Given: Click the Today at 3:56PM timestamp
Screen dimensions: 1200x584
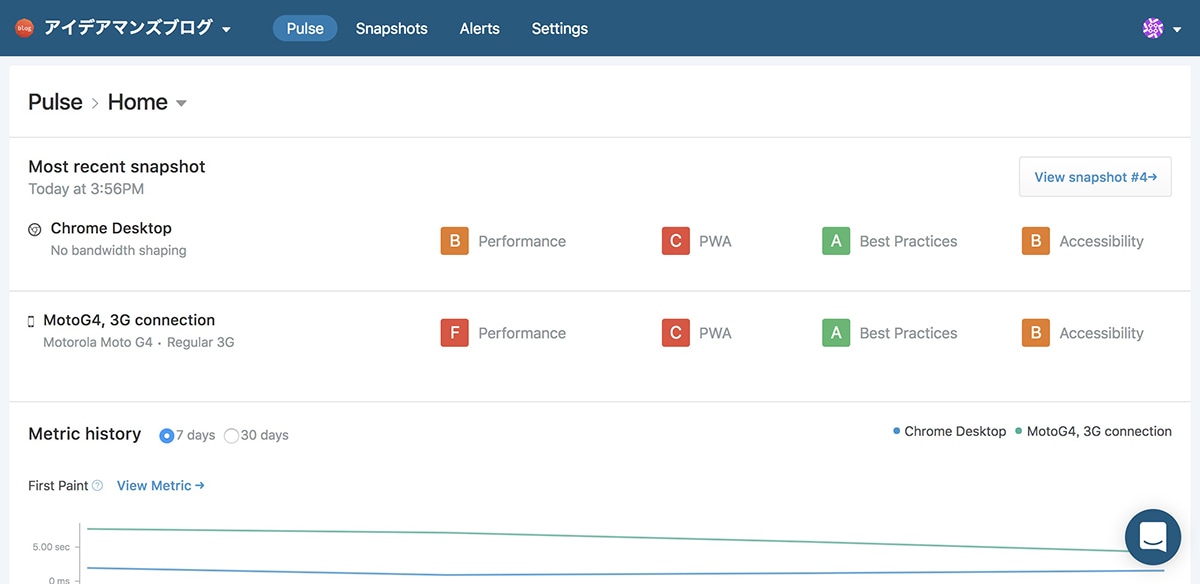Looking at the screenshot, I should coord(86,189).
